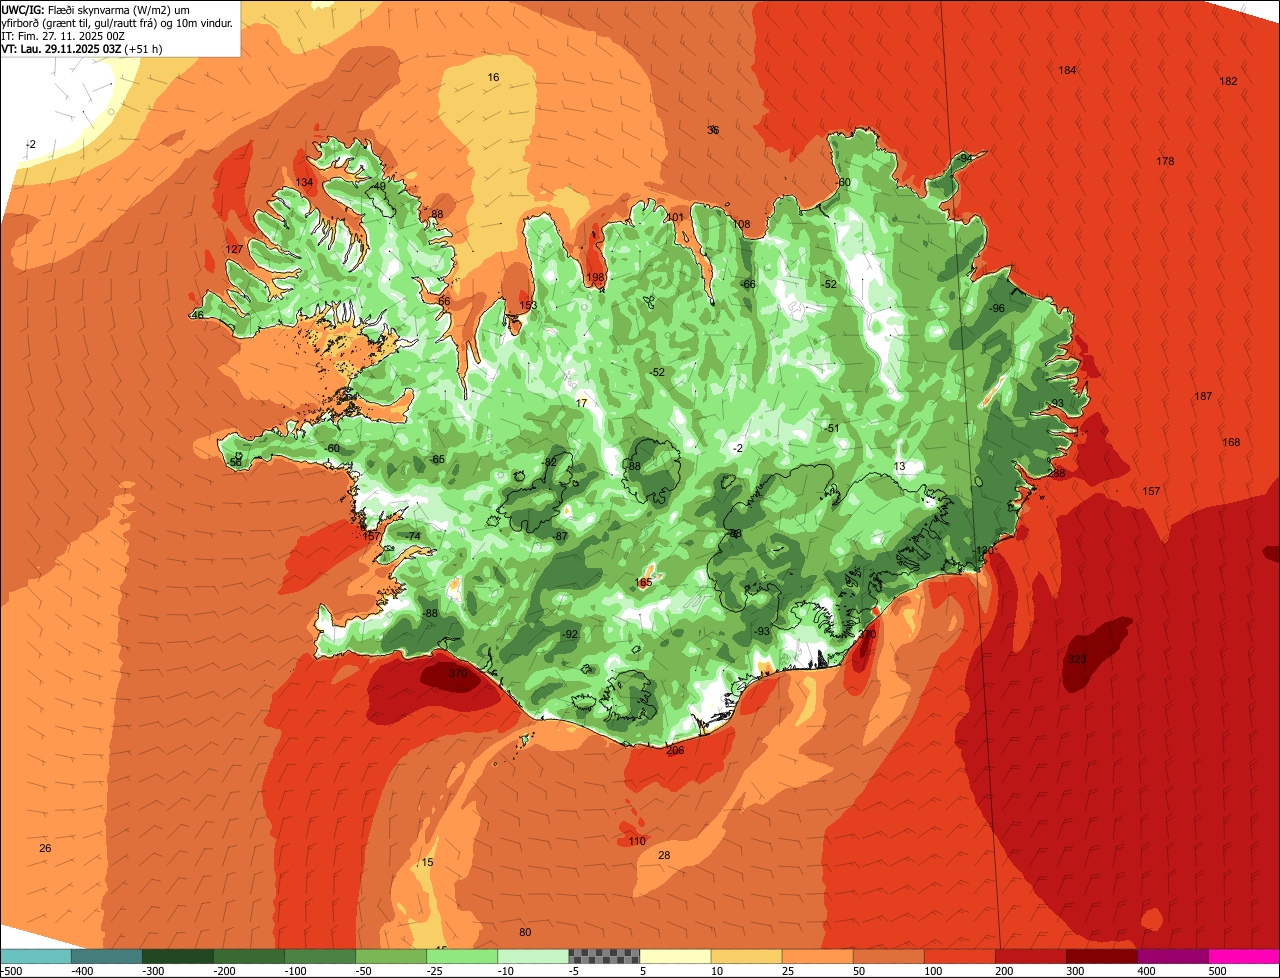Viewport: 1280px width, 978px height.
Task: Select the orange 50 to 100 legend swatch
Action: (x=887, y=956)
